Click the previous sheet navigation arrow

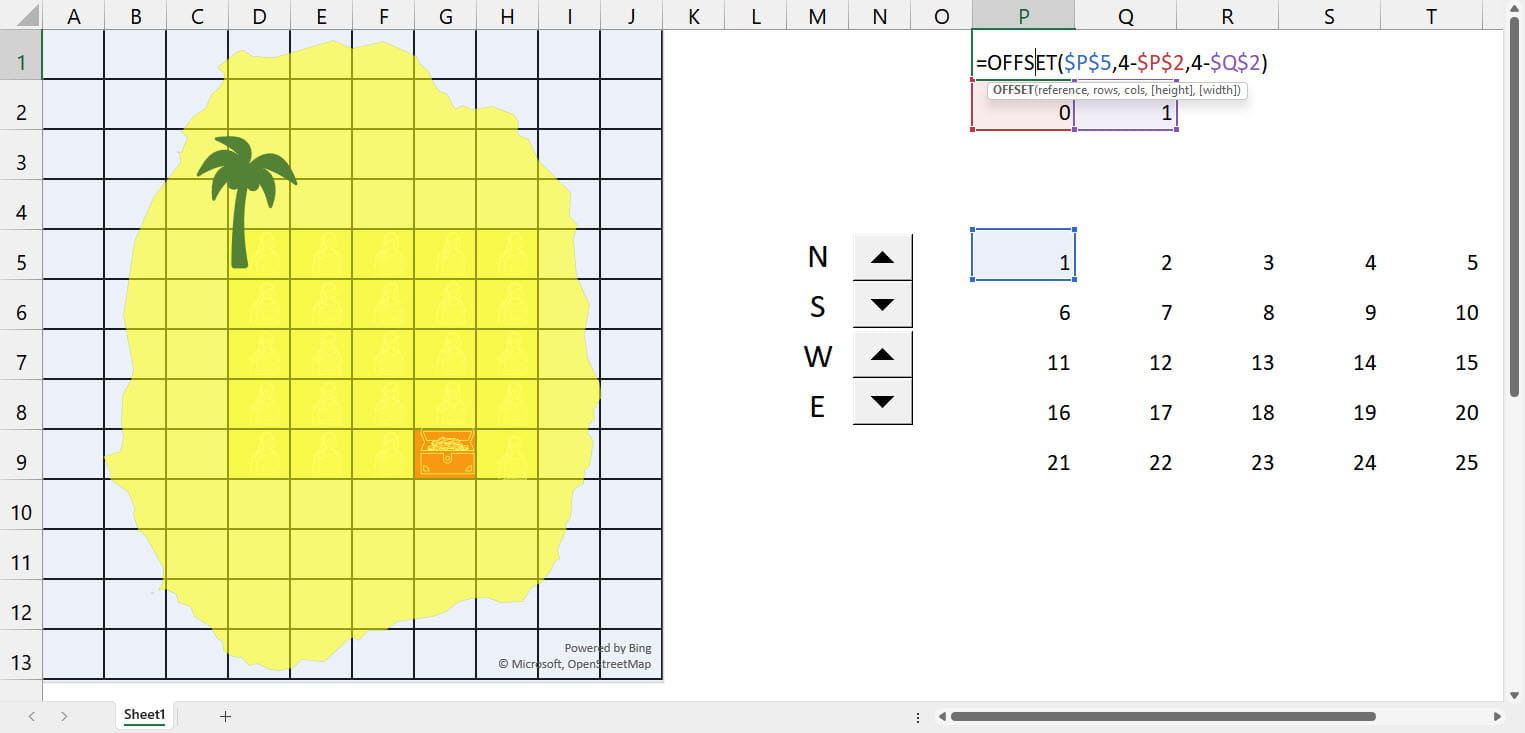pos(32,716)
